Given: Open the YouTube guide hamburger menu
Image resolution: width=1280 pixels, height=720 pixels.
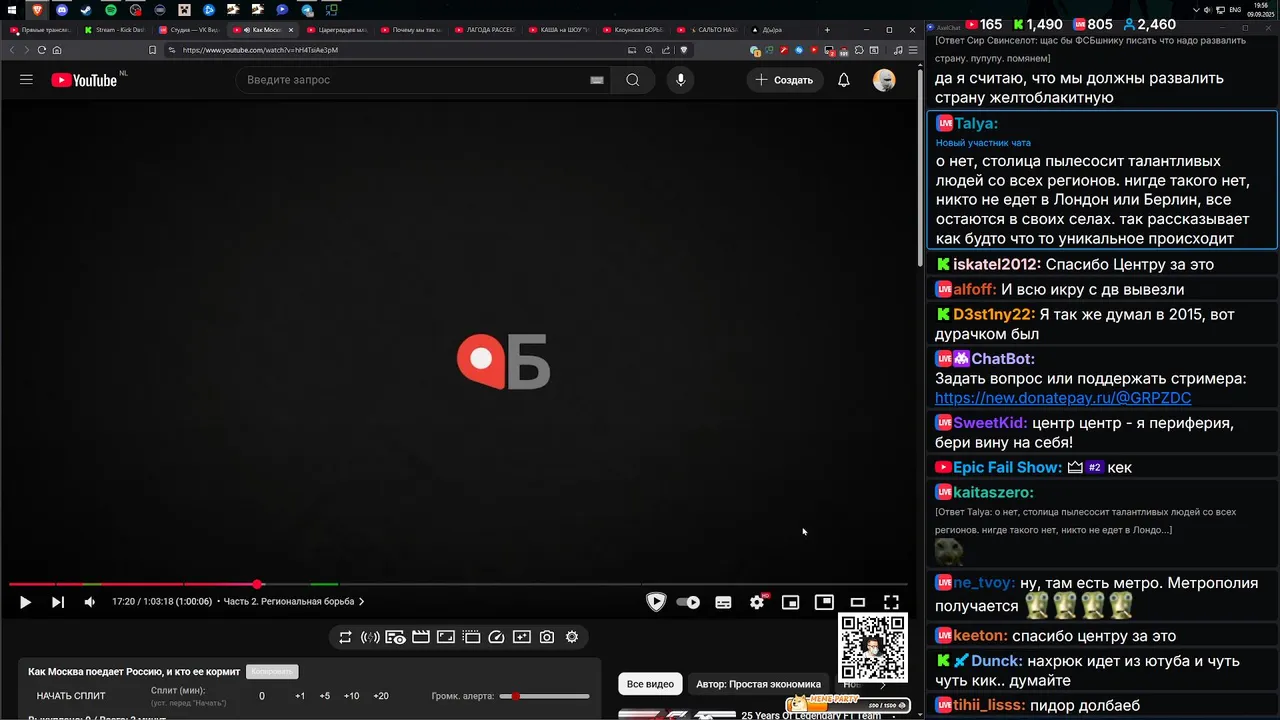Looking at the screenshot, I should 26,80.
